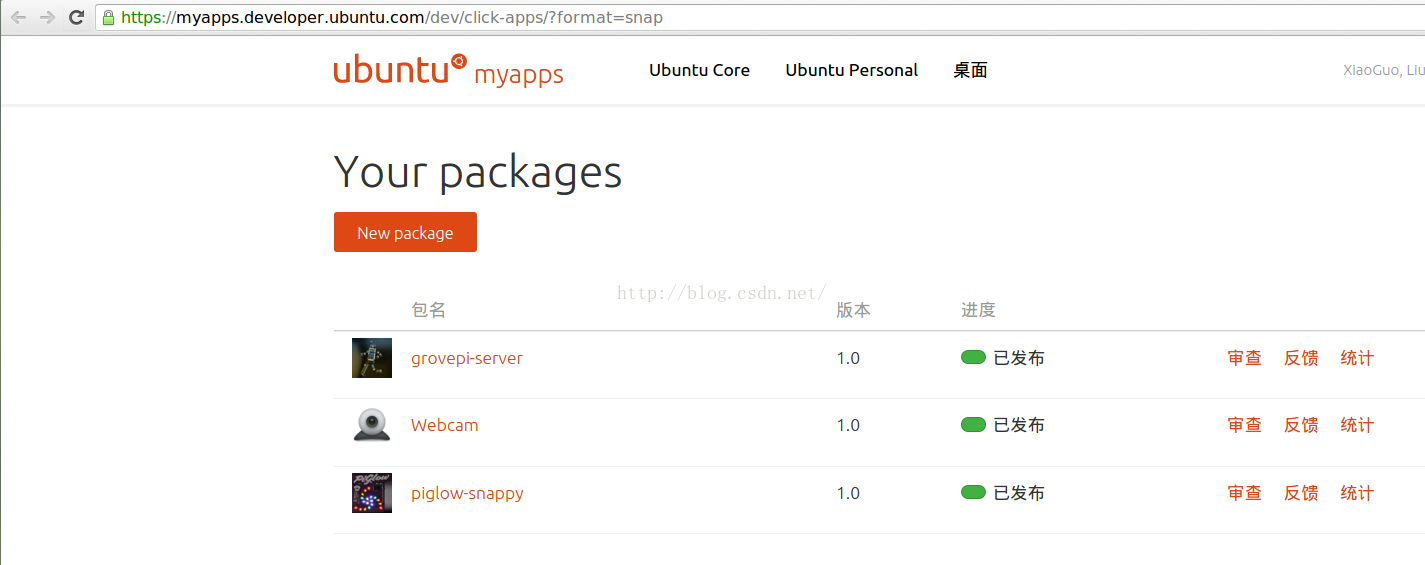
Task: Click version 1.0 in piglow-snappy row
Action: point(848,493)
